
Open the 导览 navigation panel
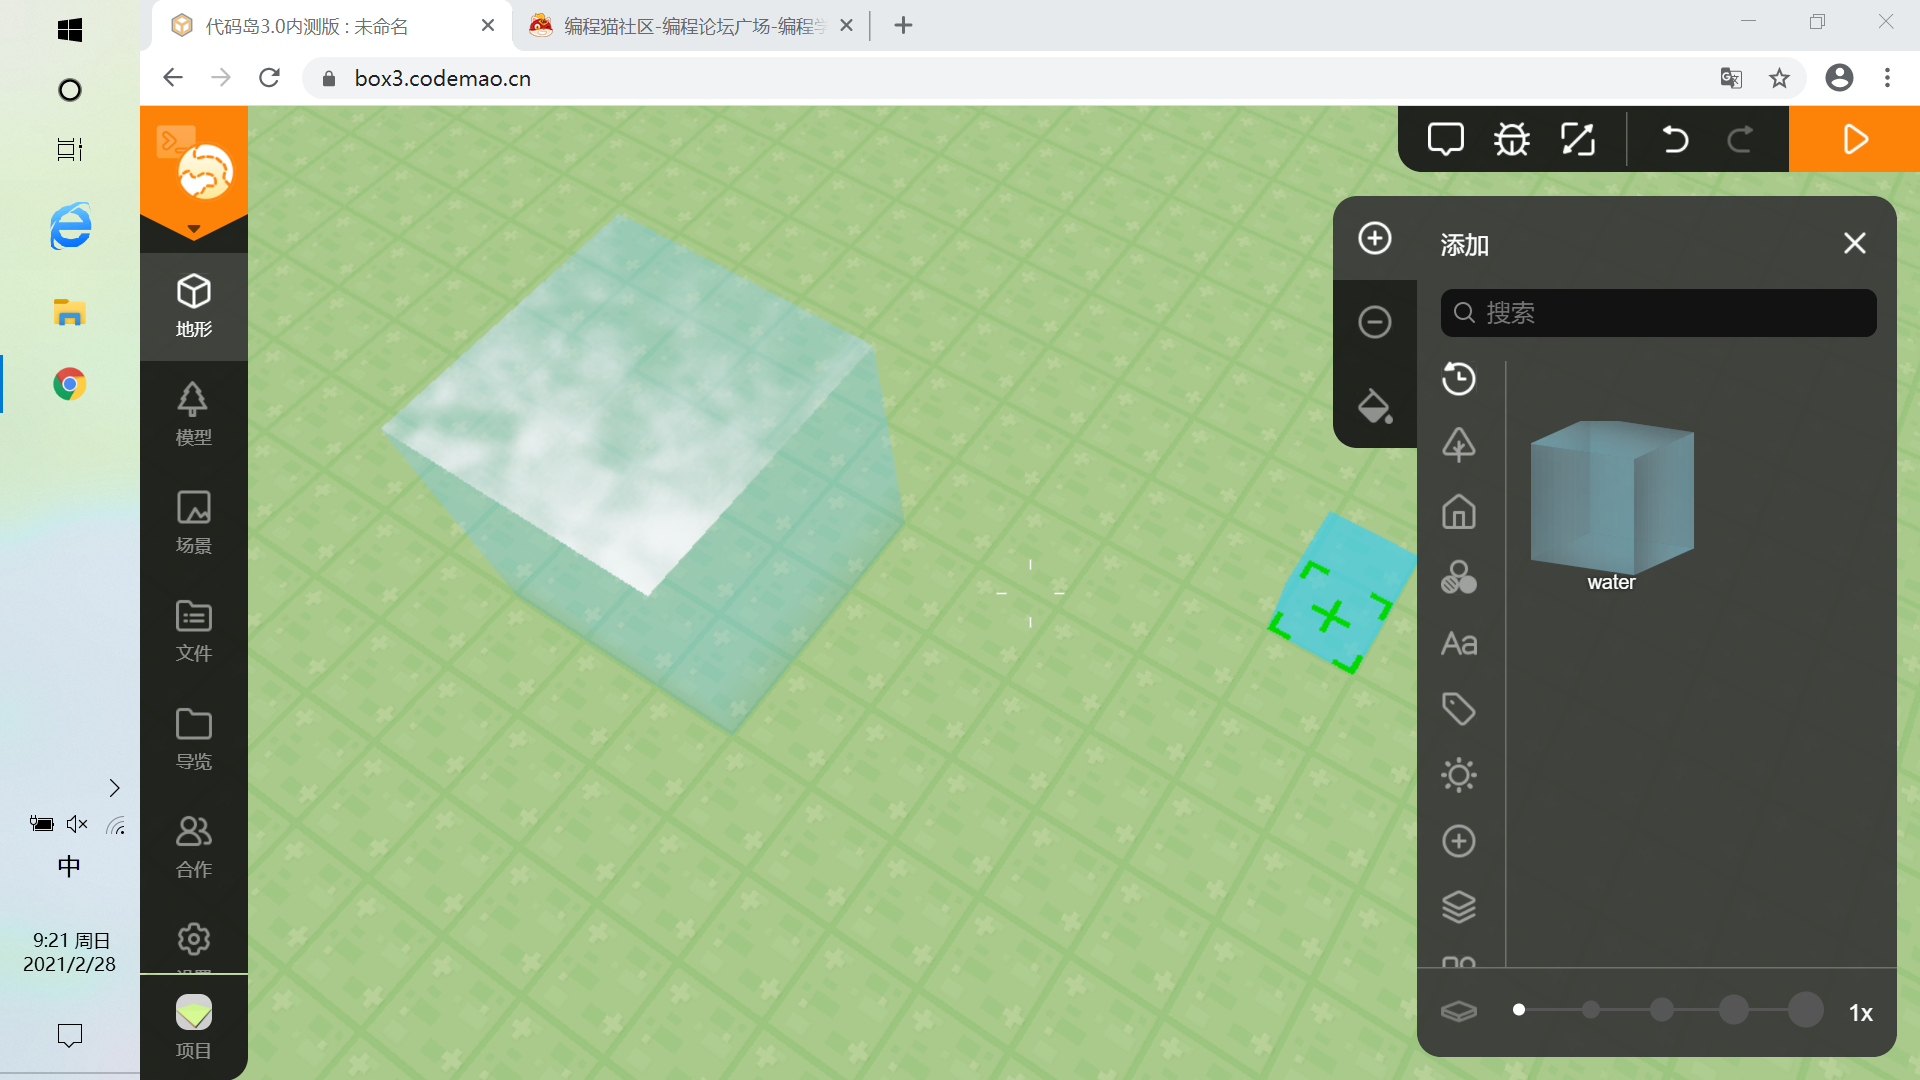tap(194, 738)
